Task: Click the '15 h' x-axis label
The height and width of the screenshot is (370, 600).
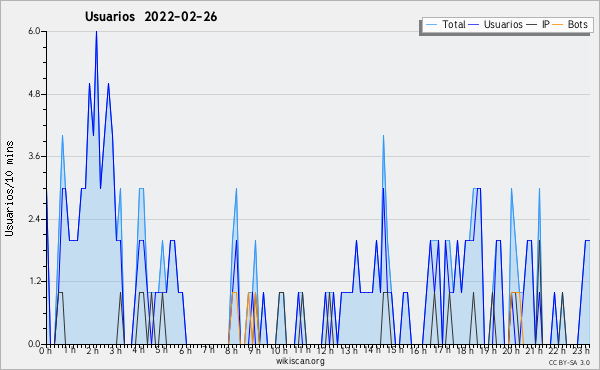Action: coord(395,350)
